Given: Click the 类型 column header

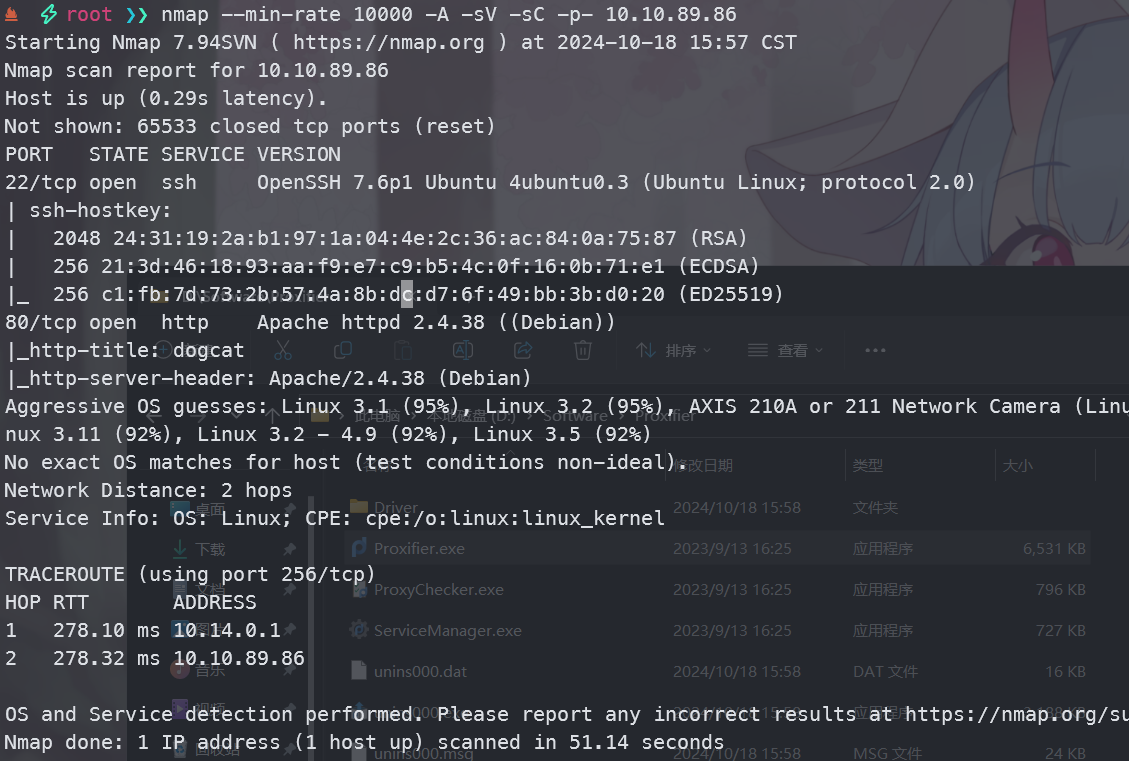Looking at the screenshot, I should pos(868,465).
